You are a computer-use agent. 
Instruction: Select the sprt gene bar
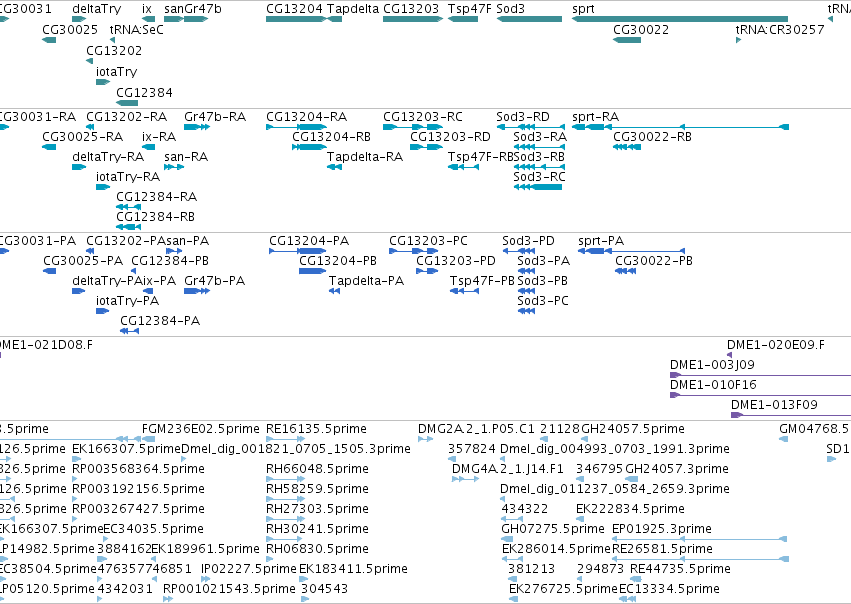679,19
